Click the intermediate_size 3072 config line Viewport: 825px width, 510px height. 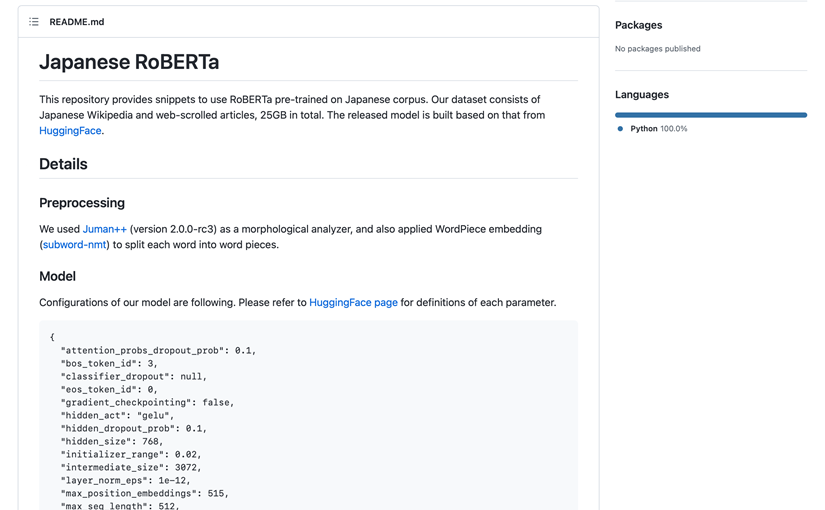[131, 467]
